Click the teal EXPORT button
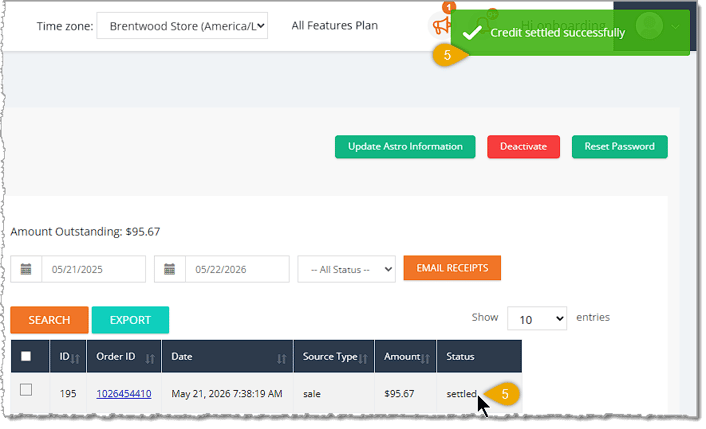This screenshot has width=706, height=429. click(x=130, y=320)
